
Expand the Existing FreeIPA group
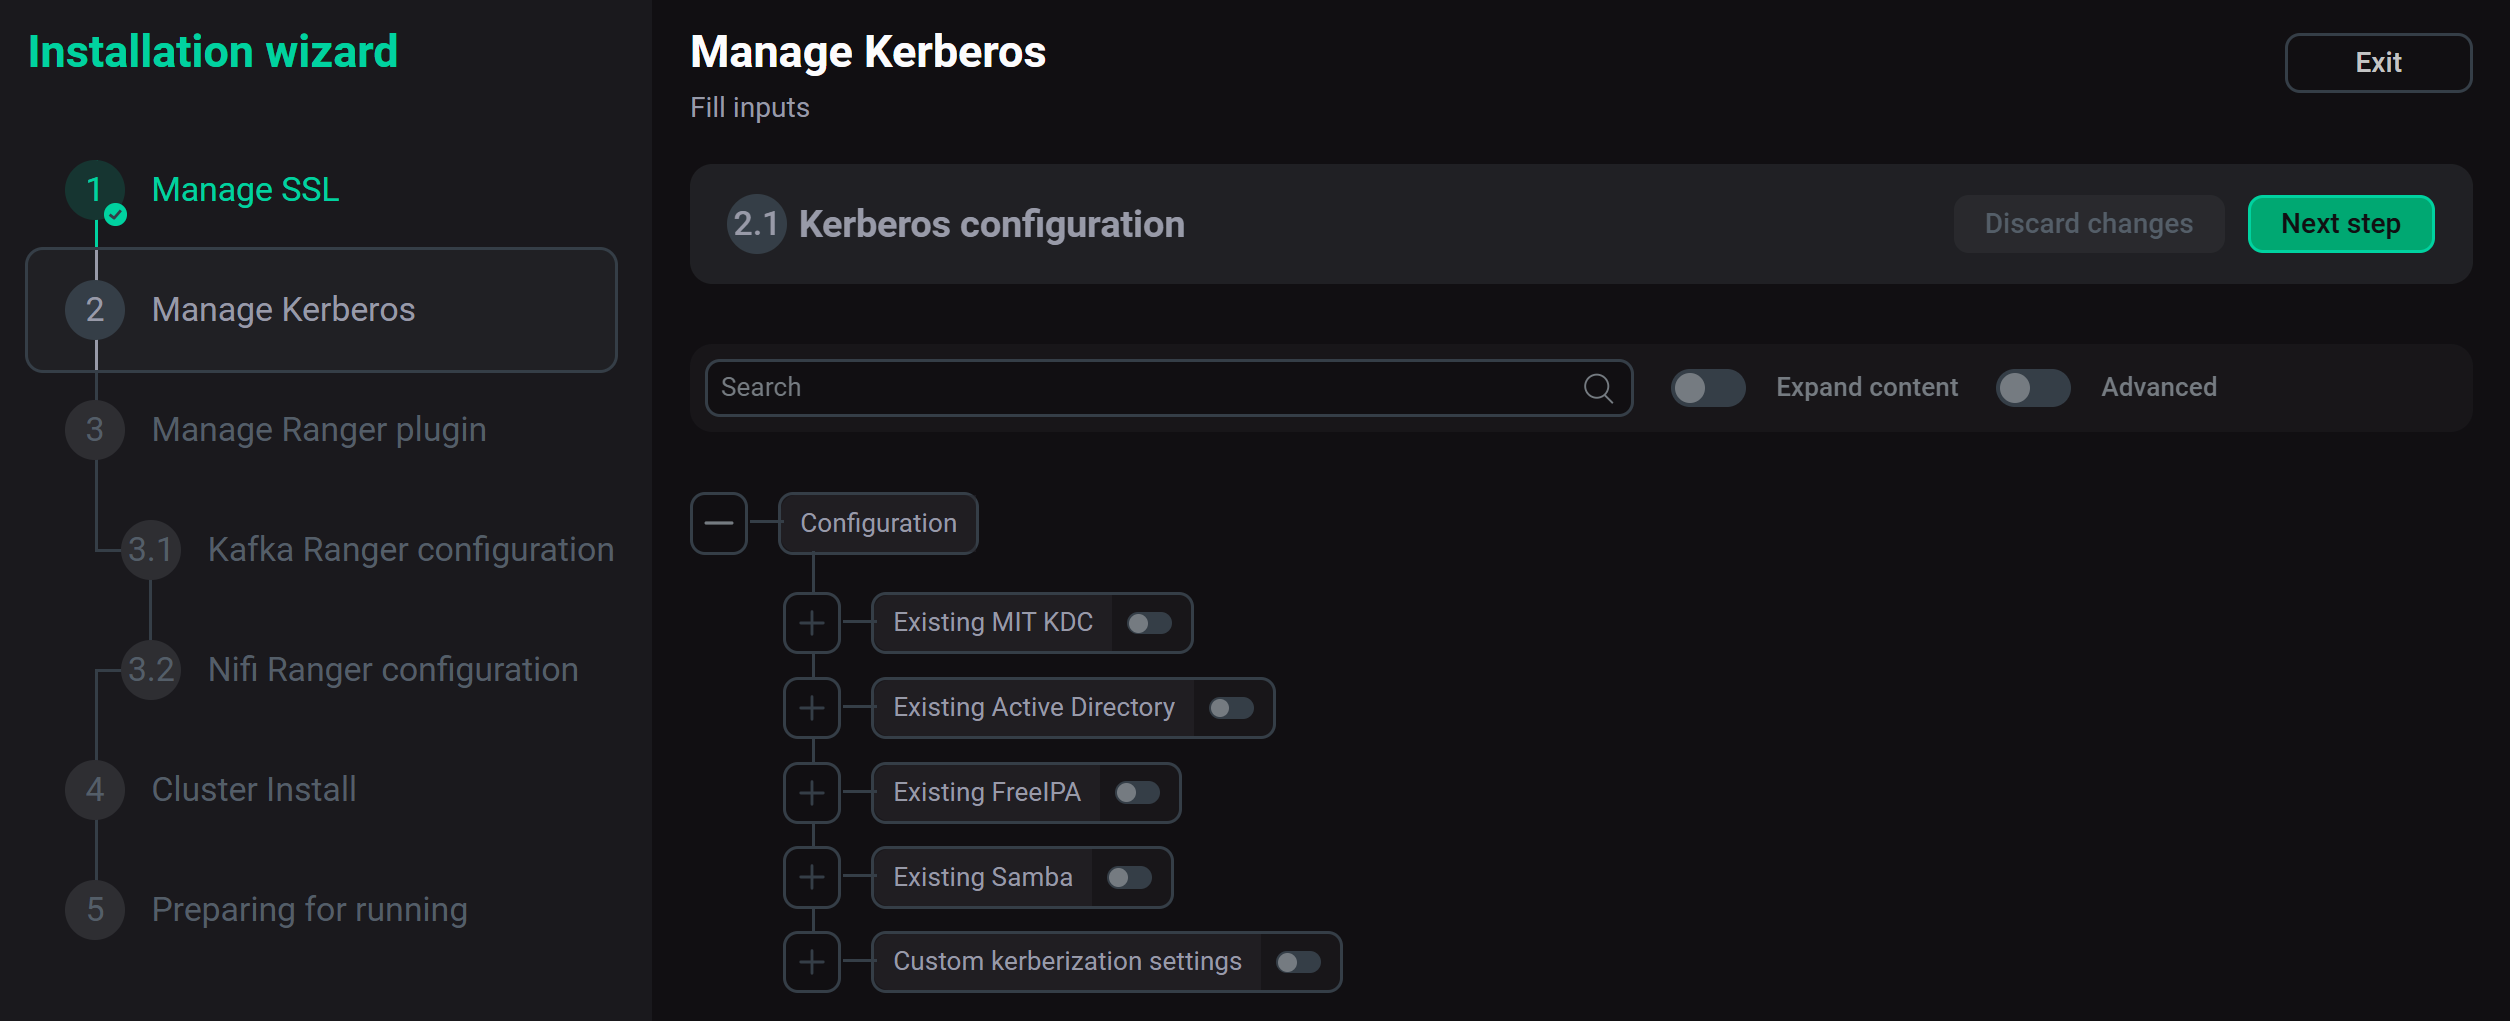pyautogui.click(x=812, y=793)
